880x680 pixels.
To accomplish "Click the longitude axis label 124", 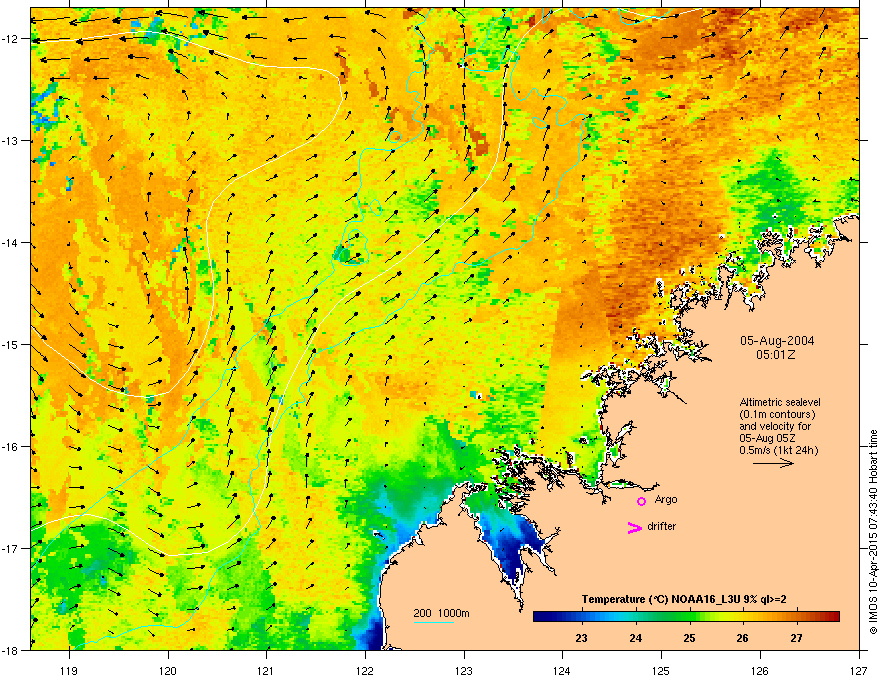I will [x=562, y=670].
